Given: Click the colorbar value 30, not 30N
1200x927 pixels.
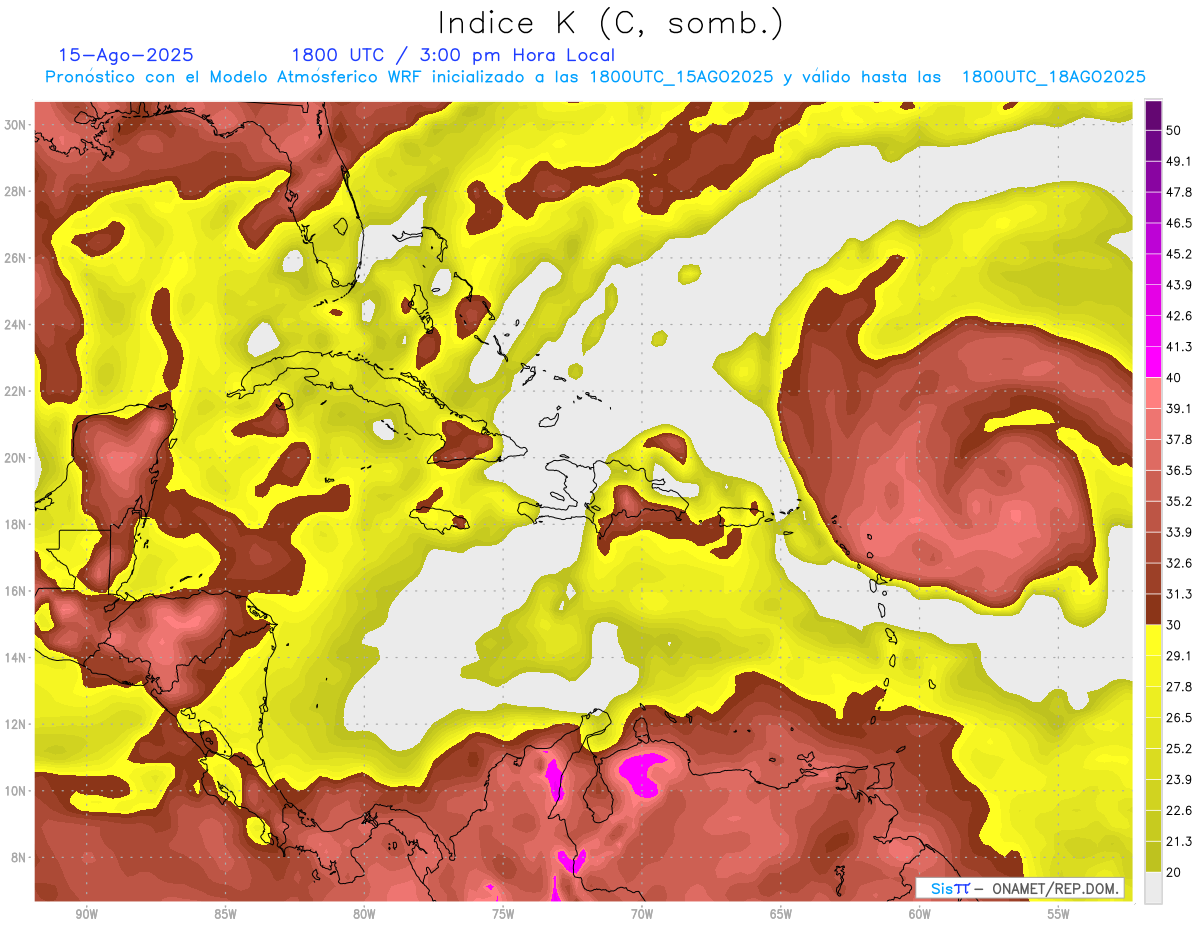Looking at the screenshot, I should [x=1174, y=625].
